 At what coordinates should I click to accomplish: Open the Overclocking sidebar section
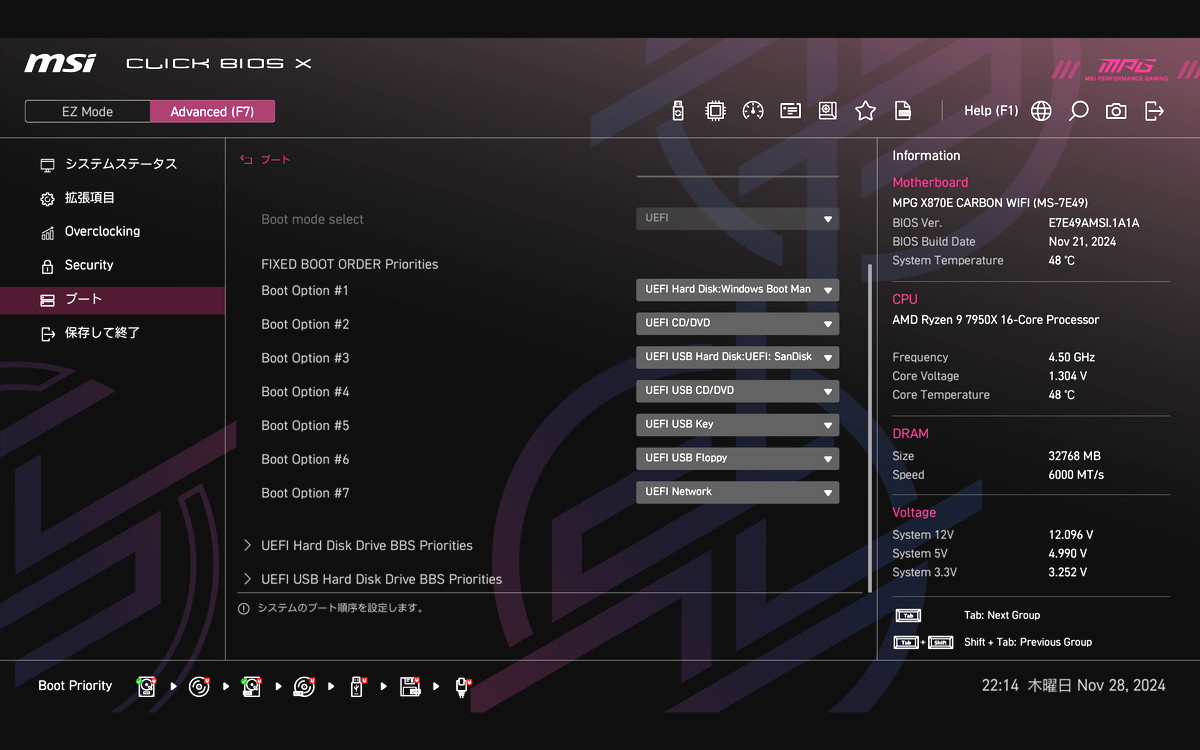pos(112,232)
